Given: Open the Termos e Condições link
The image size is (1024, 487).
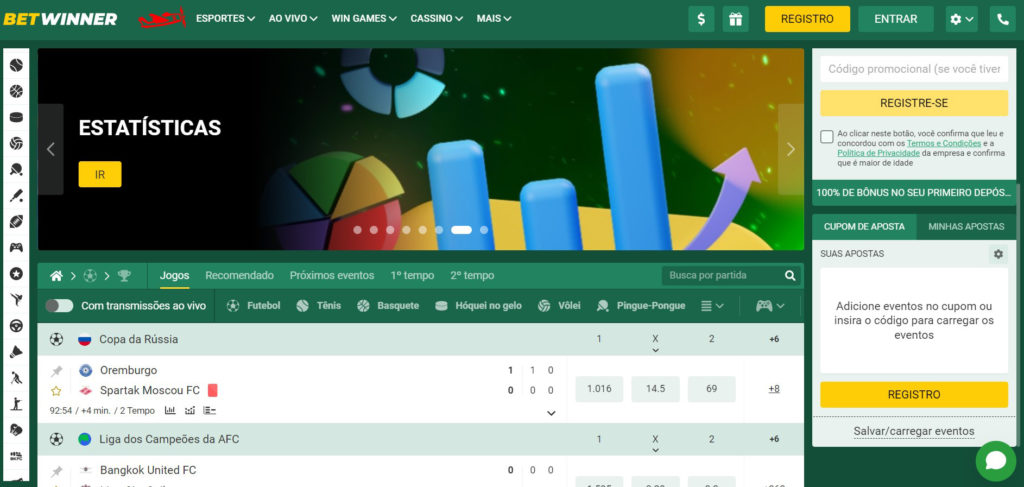Looking at the screenshot, I should coord(944,143).
